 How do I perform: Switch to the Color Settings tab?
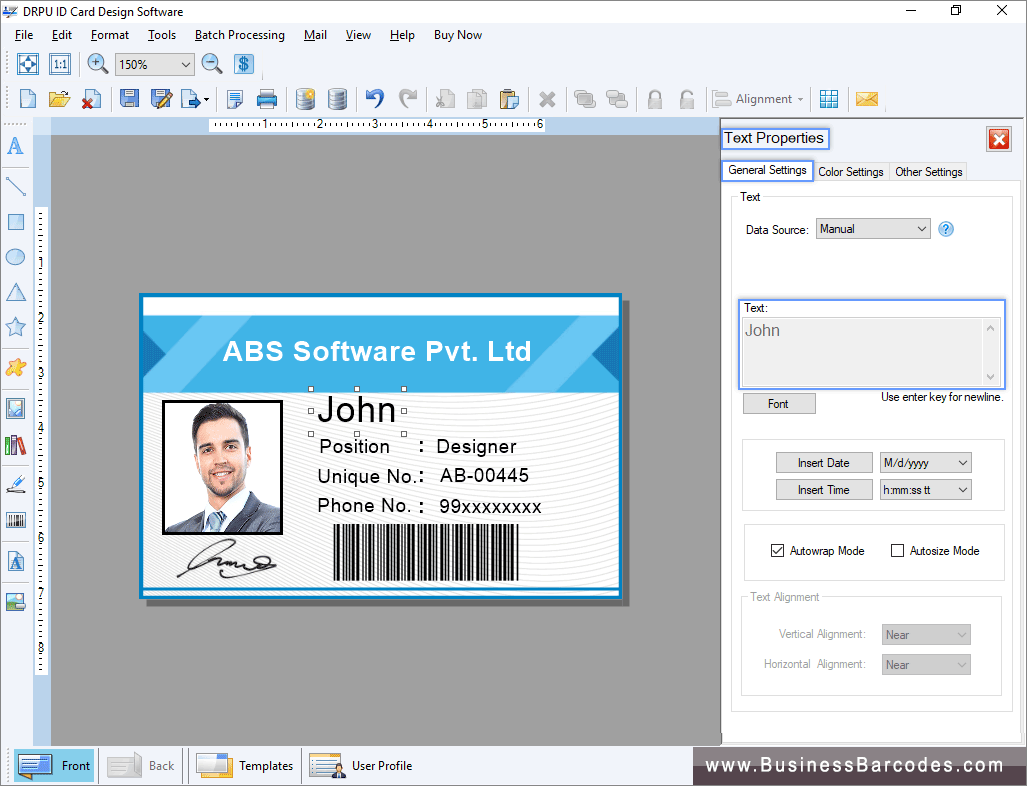[851, 171]
